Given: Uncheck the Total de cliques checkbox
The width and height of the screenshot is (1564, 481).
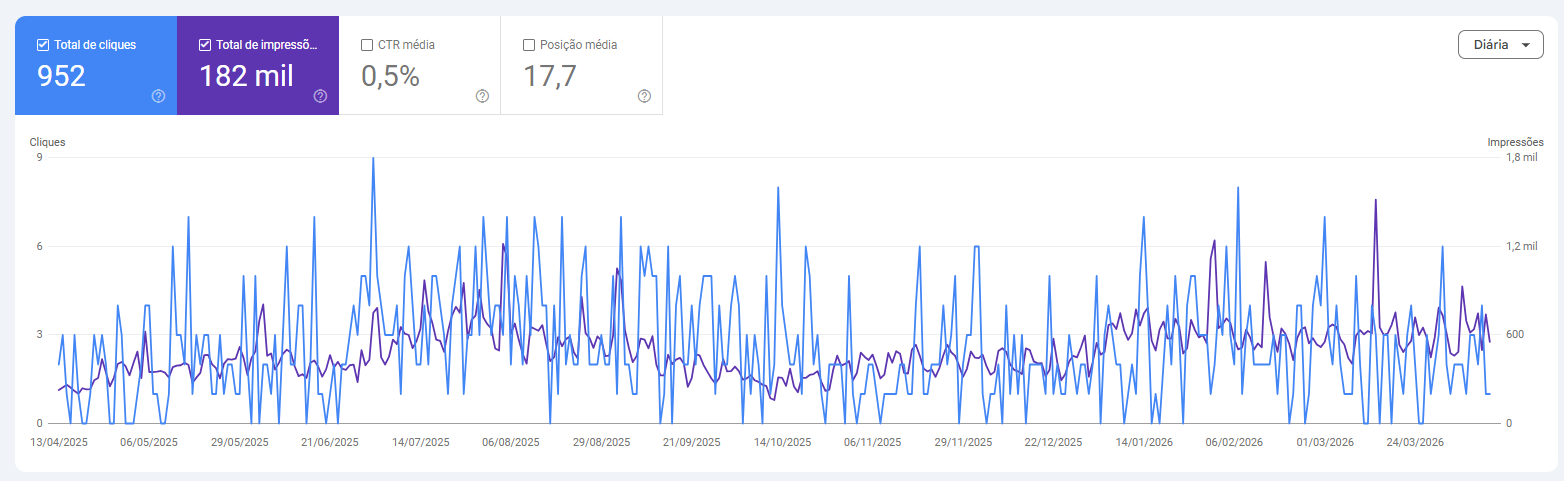Looking at the screenshot, I should click(x=43, y=45).
